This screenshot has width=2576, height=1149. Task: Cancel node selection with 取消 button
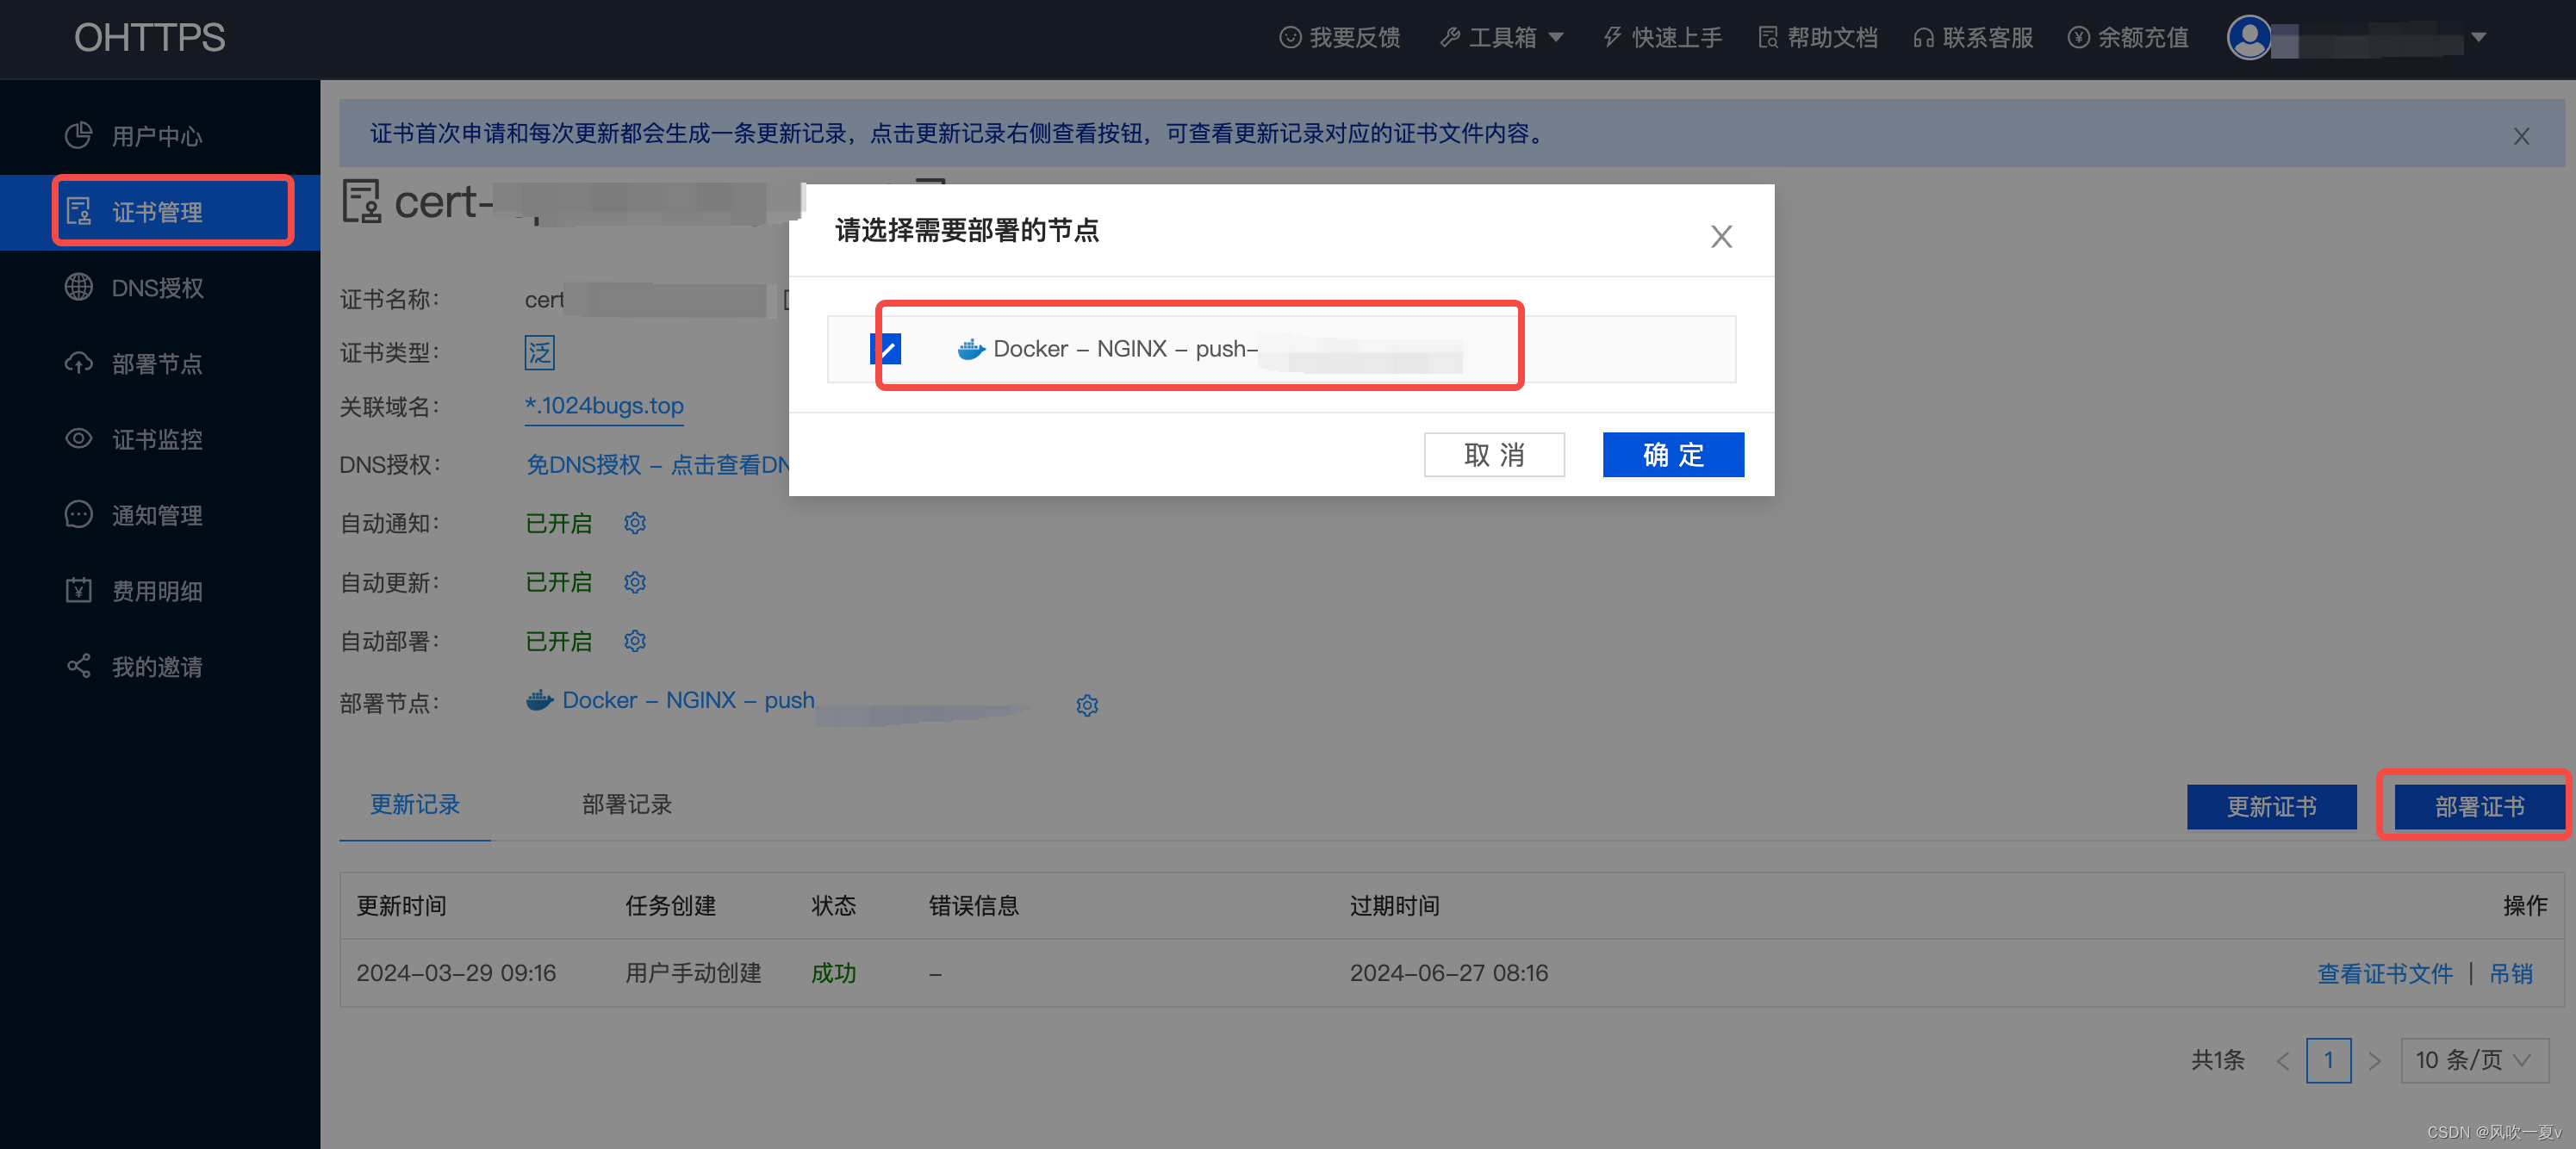(x=1494, y=455)
